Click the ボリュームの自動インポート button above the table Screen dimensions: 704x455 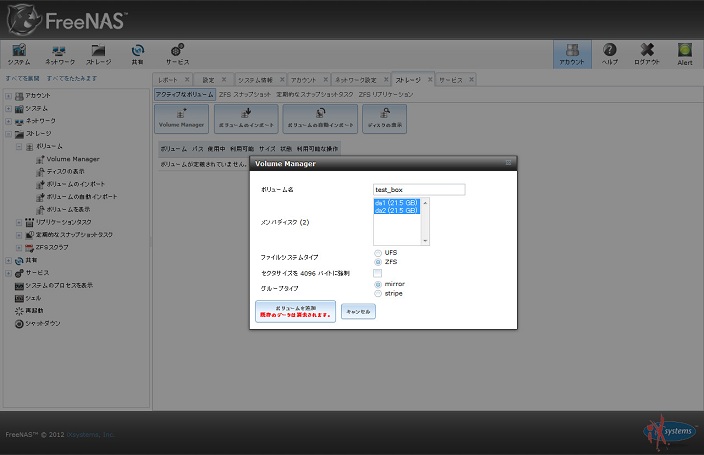320,119
